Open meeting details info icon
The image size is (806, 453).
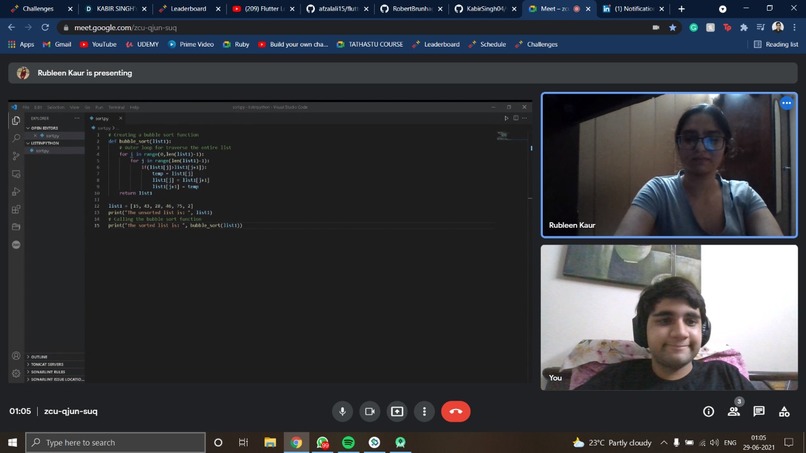tap(708, 411)
